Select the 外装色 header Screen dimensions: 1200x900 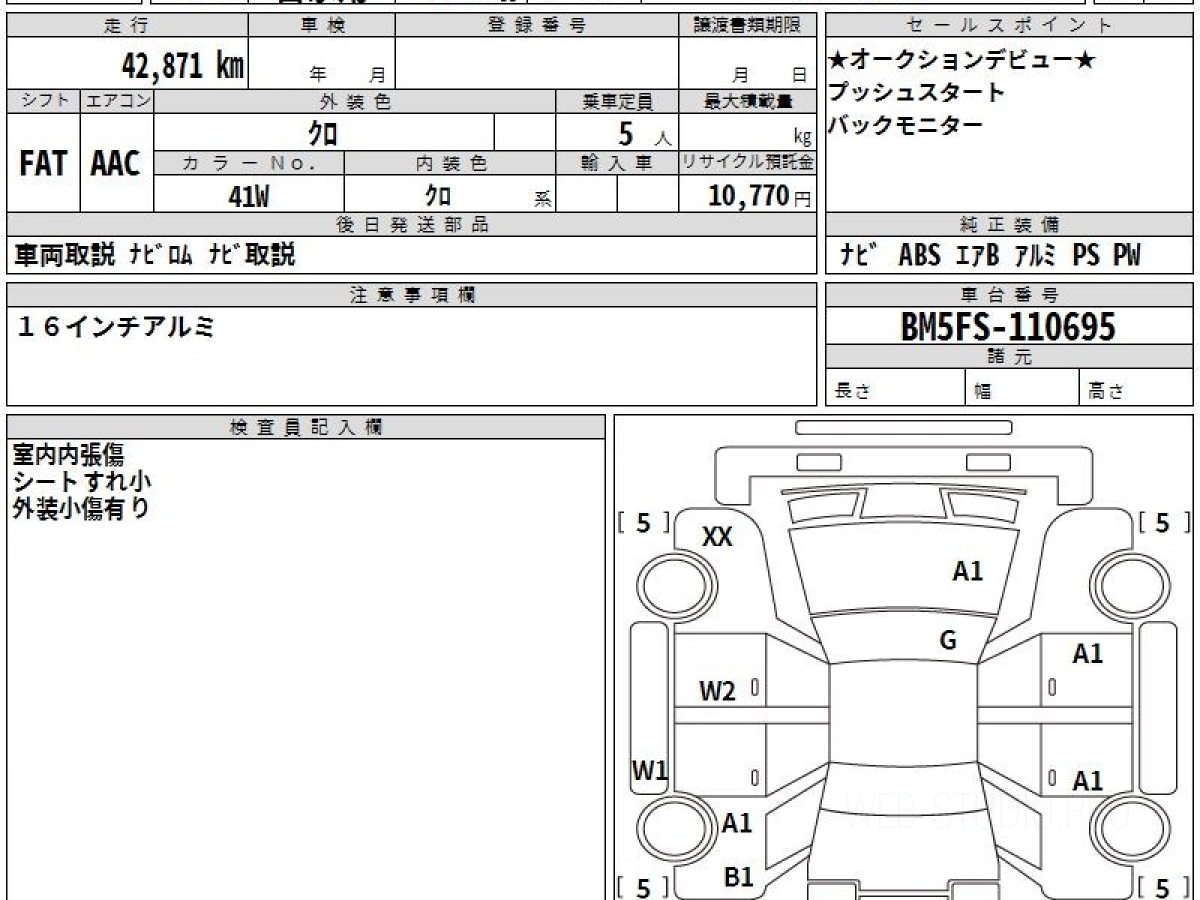click(355, 101)
